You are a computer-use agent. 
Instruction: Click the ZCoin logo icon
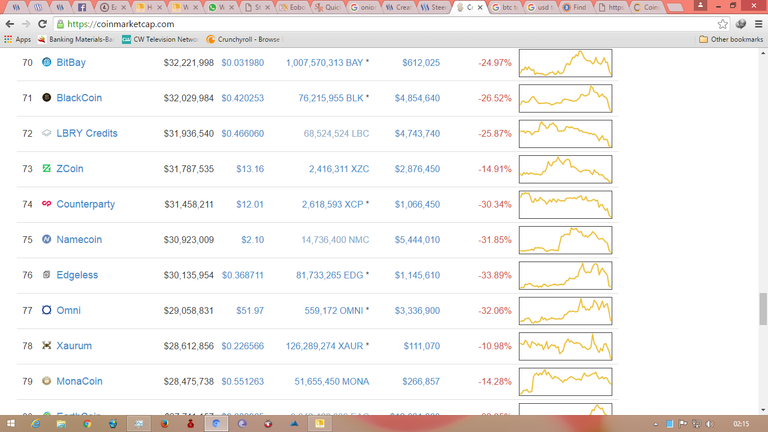pyautogui.click(x=47, y=168)
